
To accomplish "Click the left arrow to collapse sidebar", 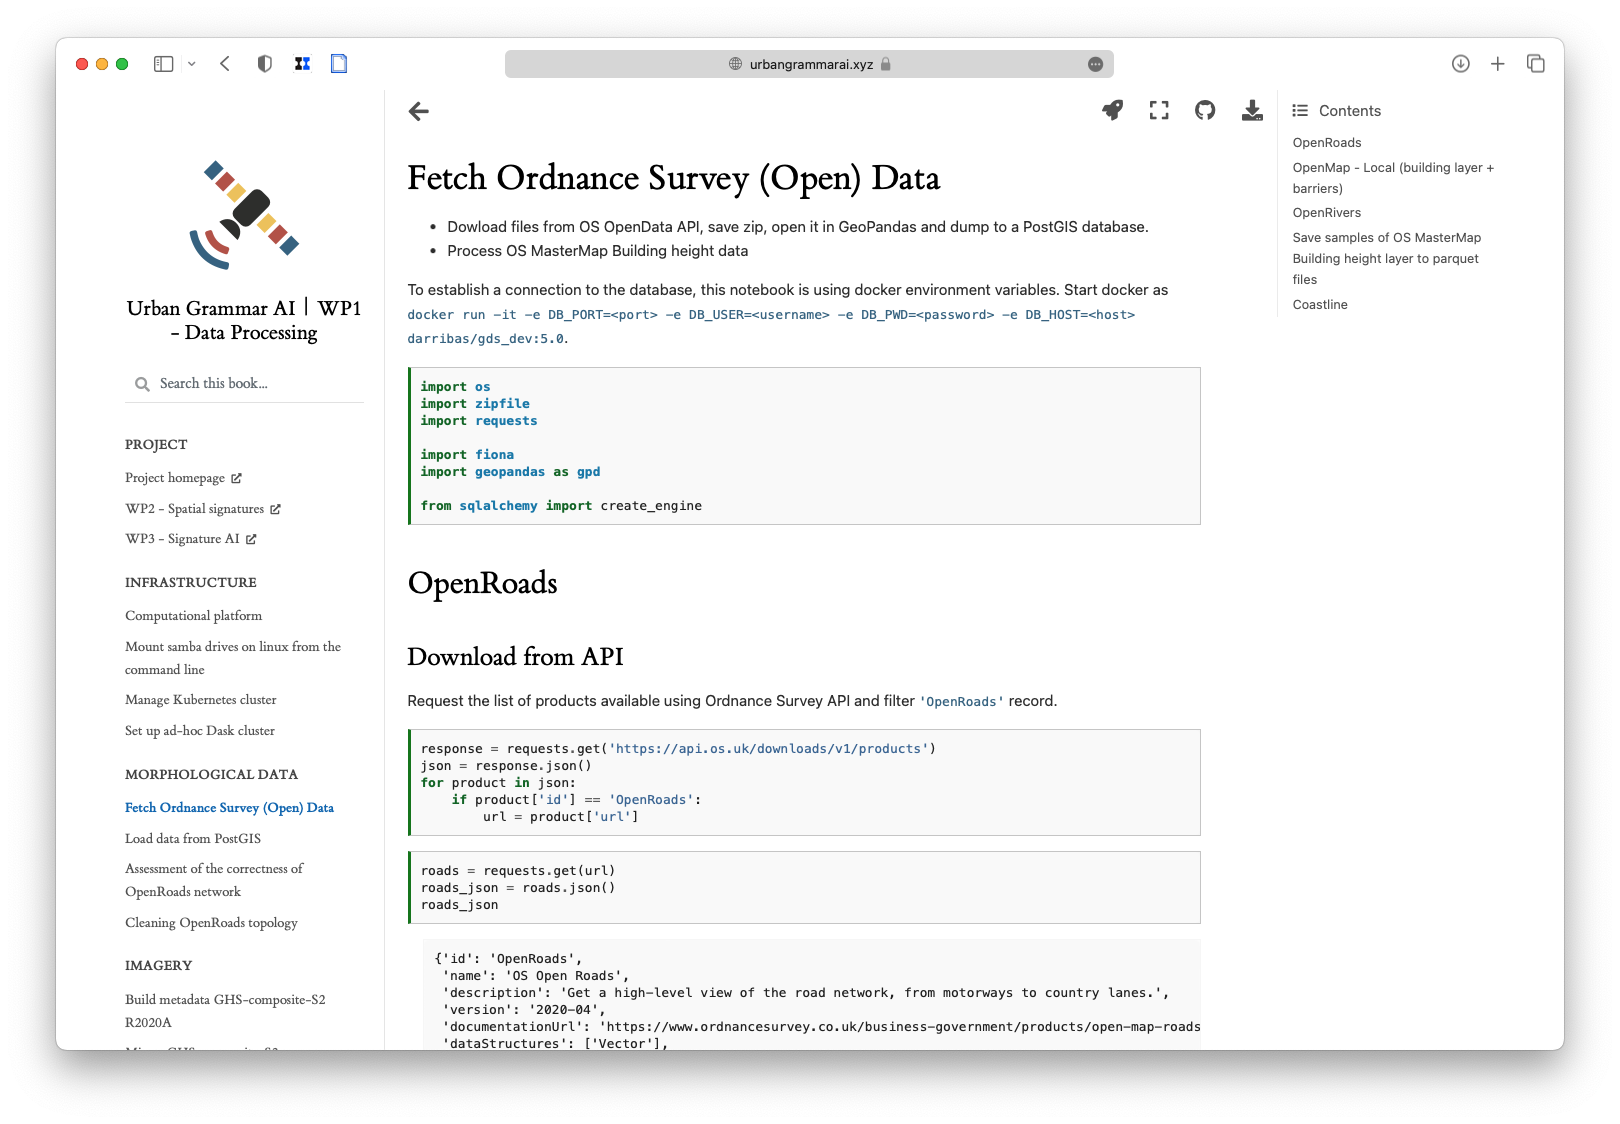I will (419, 112).
